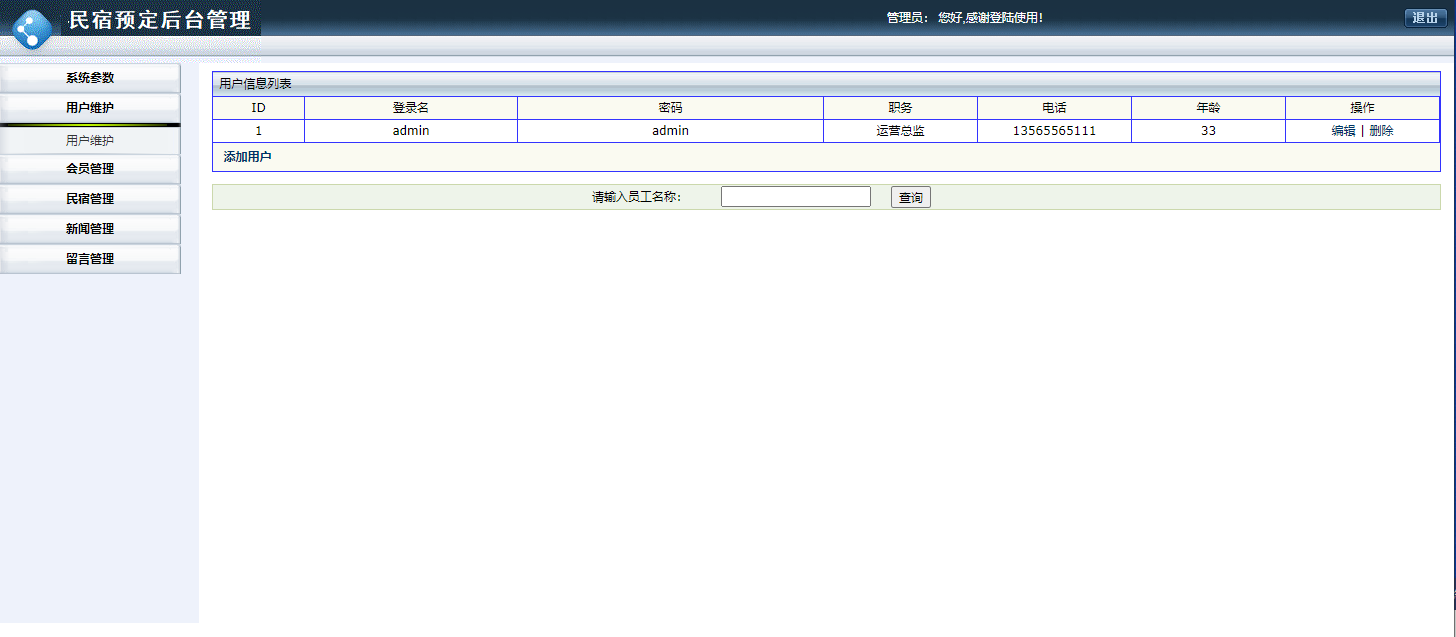This screenshot has width=1456, height=637.
Task: Click 删除 to delete the admin user
Action: coord(1383,130)
